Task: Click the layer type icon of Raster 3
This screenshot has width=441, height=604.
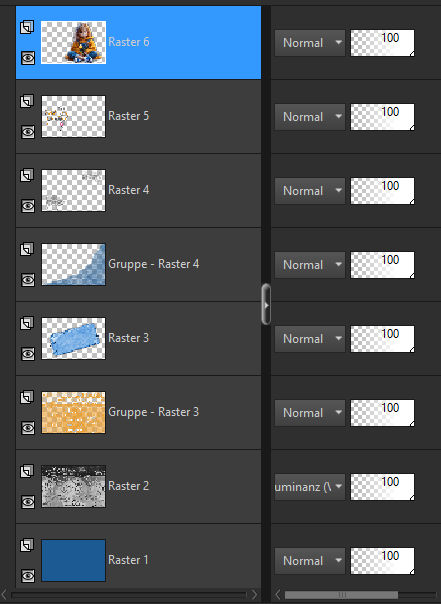Action: point(27,323)
